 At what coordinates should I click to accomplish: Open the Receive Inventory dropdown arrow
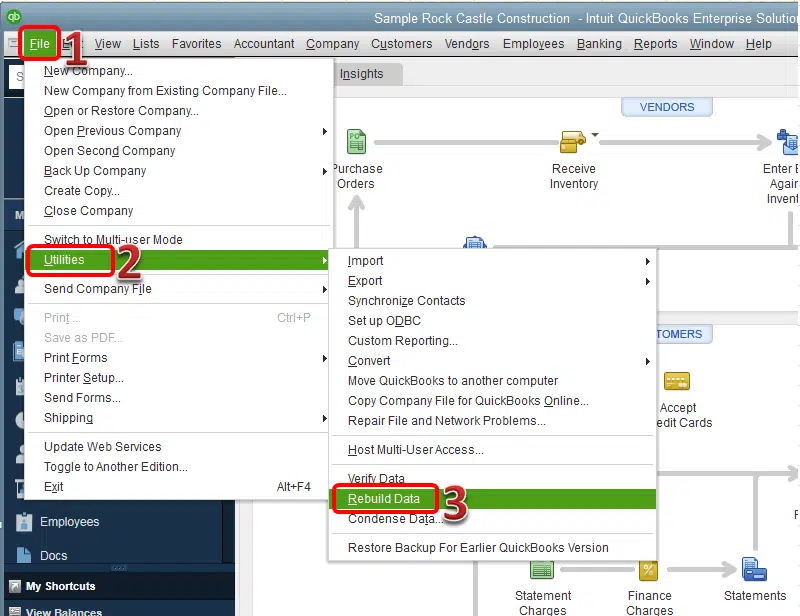(595, 135)
